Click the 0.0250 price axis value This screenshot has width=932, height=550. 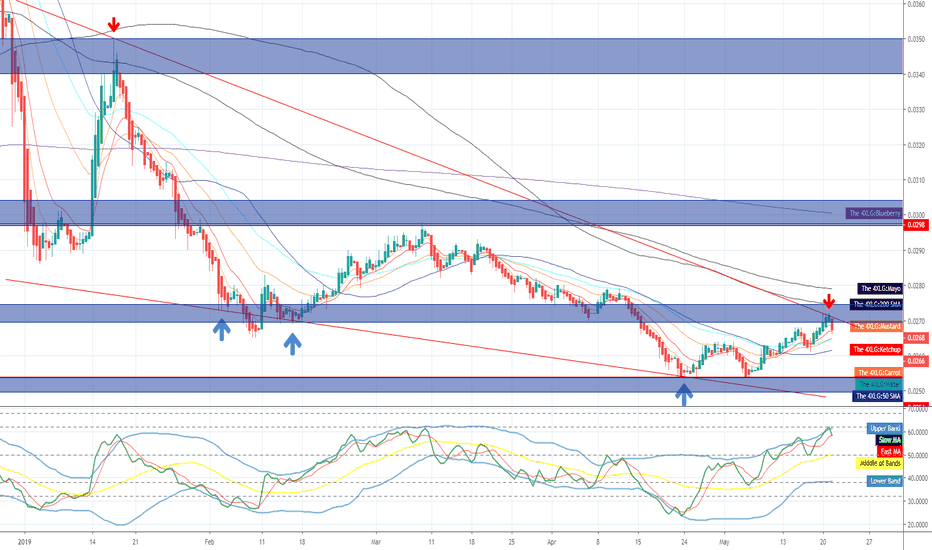coord(916,391)
